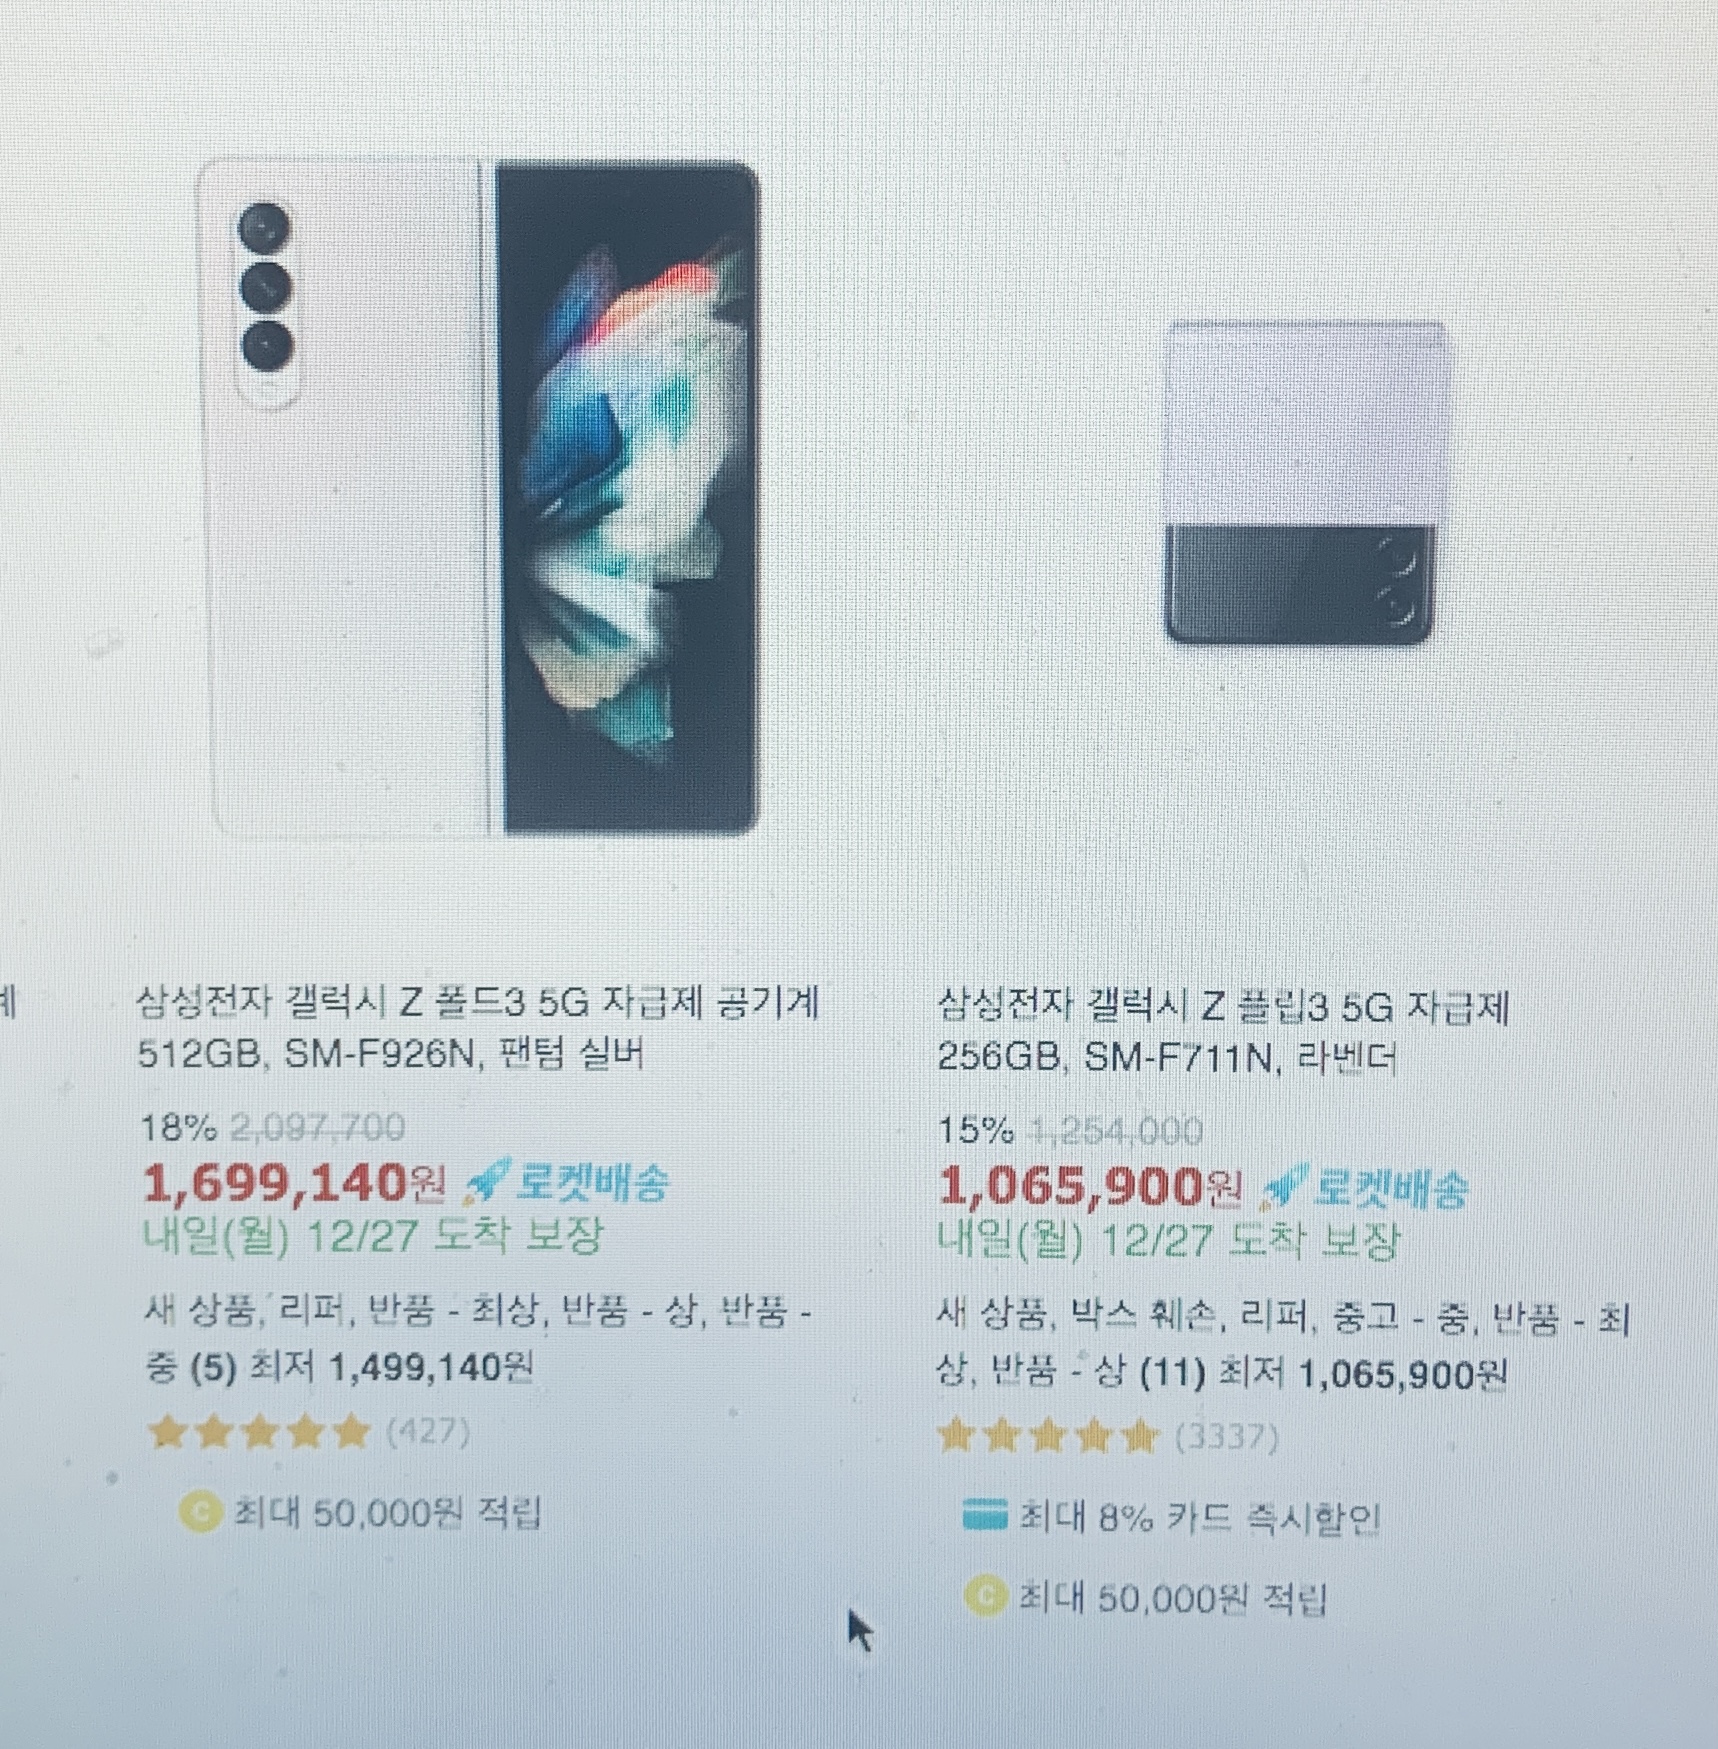Click the star rating of the Flip3

(x=1048, y=1437)
